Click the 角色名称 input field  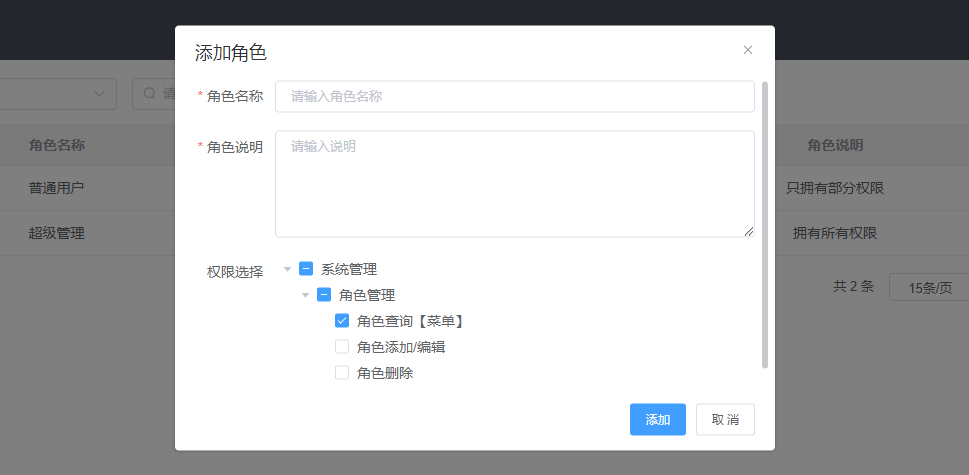(x=515, y=96)
